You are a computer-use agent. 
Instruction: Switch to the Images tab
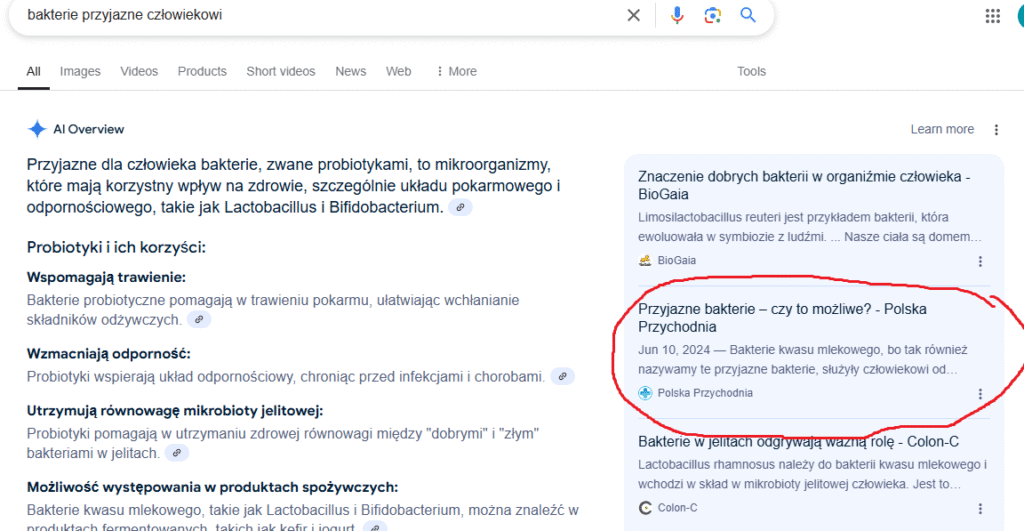[x=80, y=71]
